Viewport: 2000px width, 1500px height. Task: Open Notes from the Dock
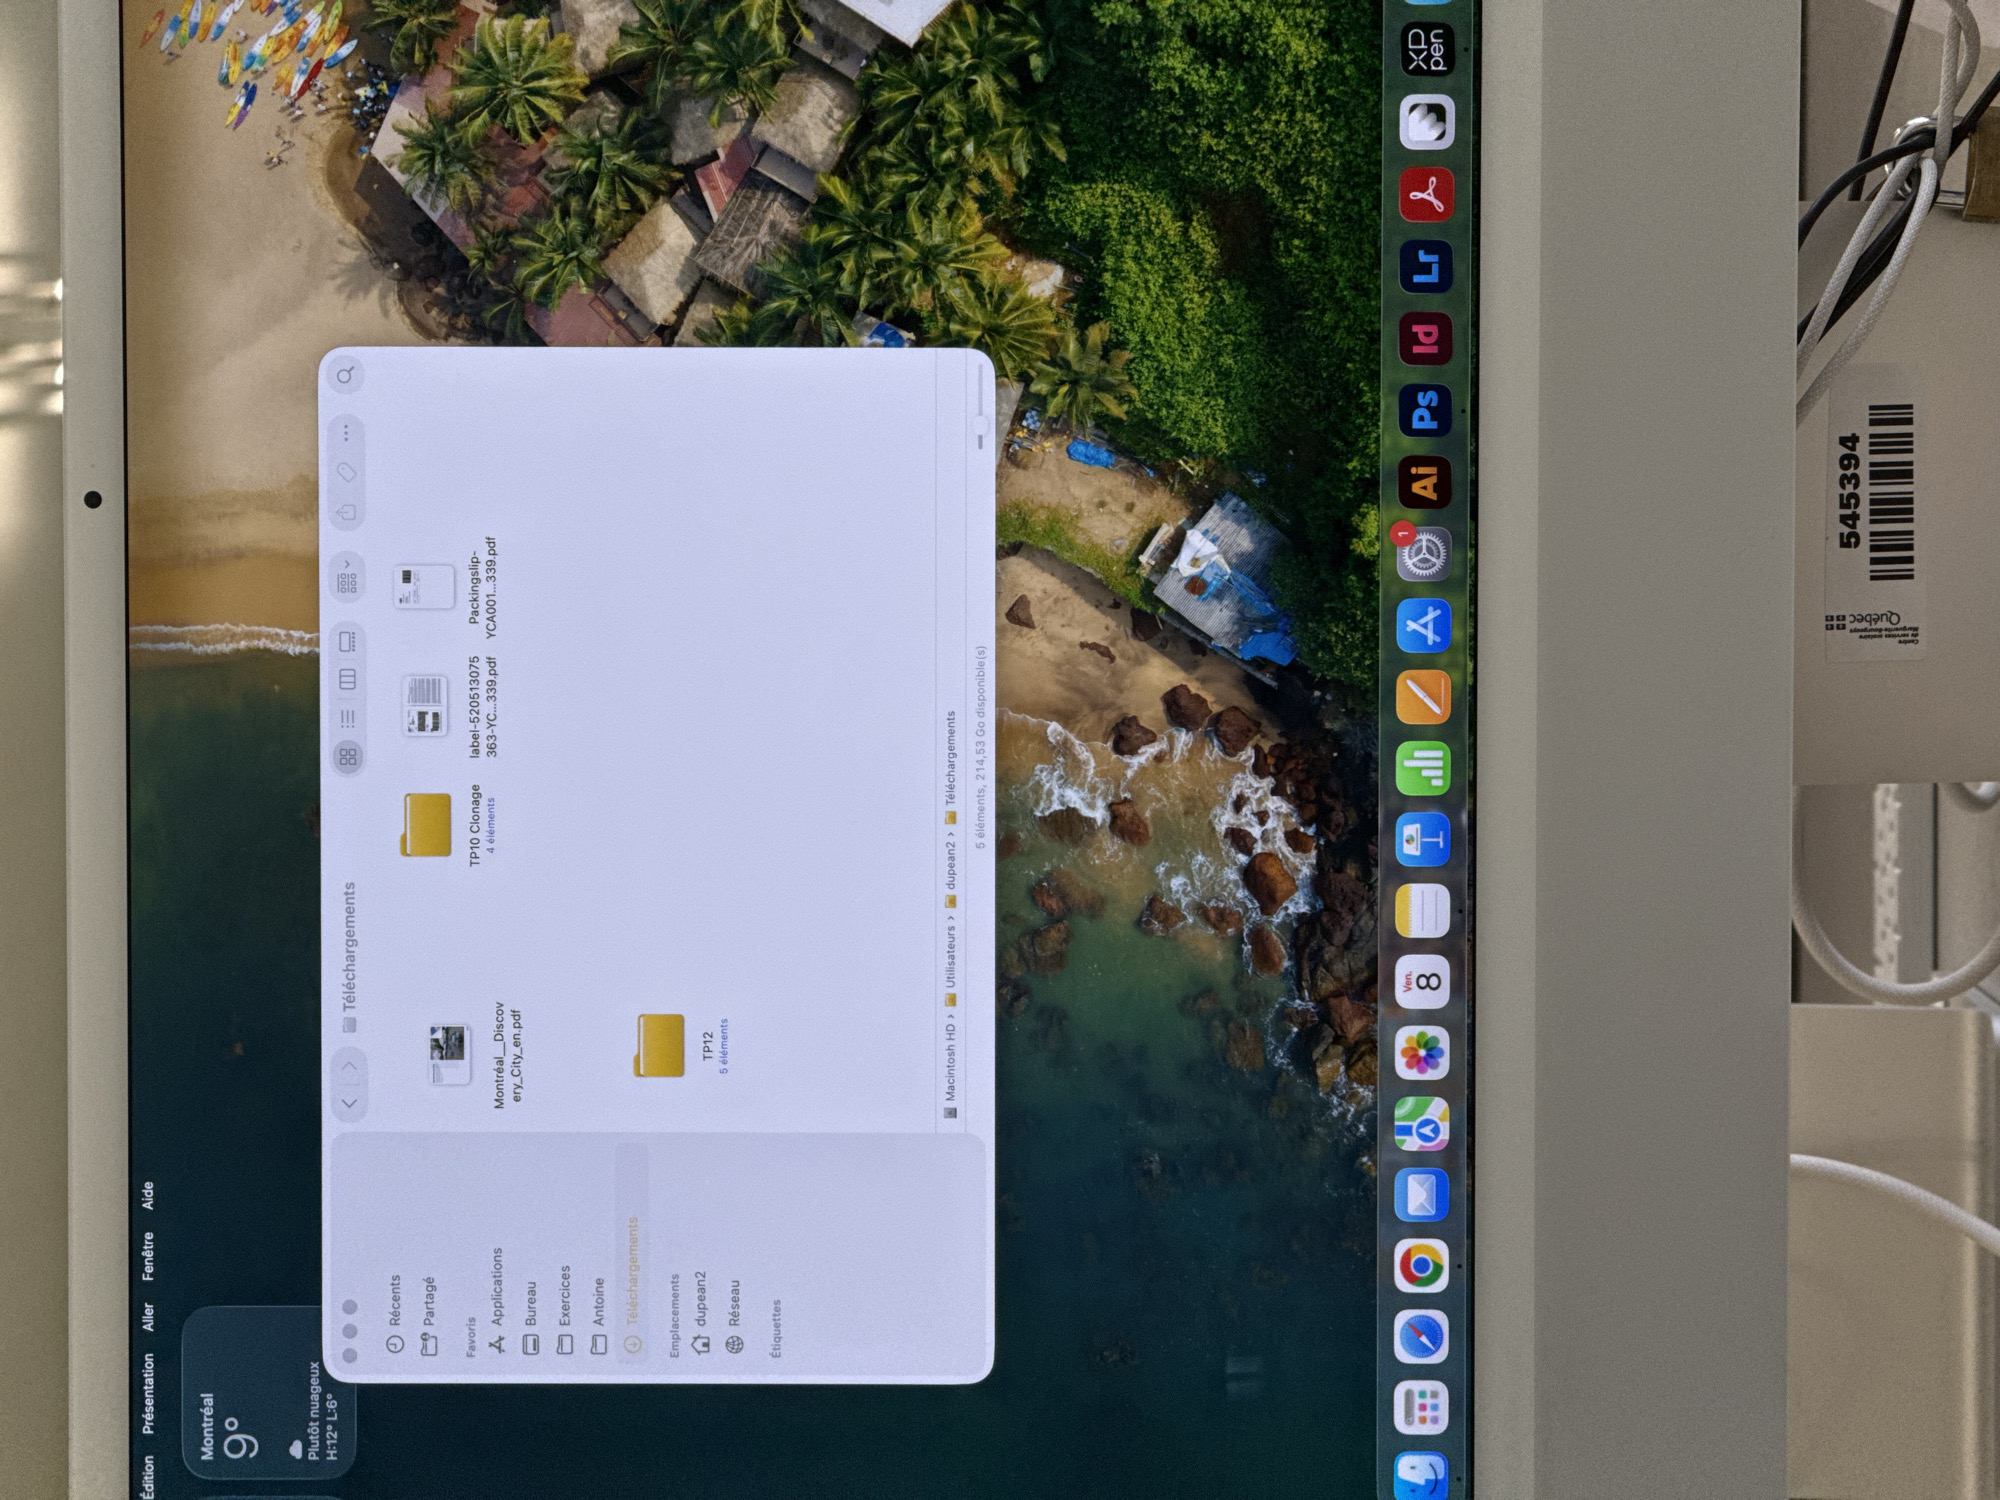pos(1422,910)
